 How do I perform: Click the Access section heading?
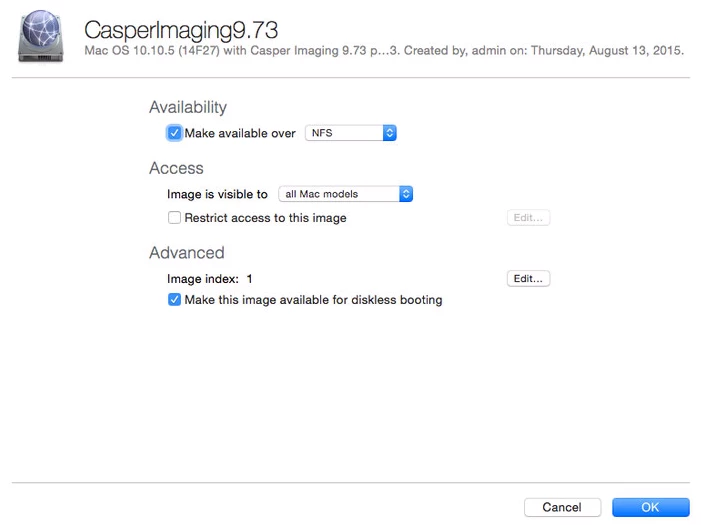pyautogui.click(x=176, y=168)
